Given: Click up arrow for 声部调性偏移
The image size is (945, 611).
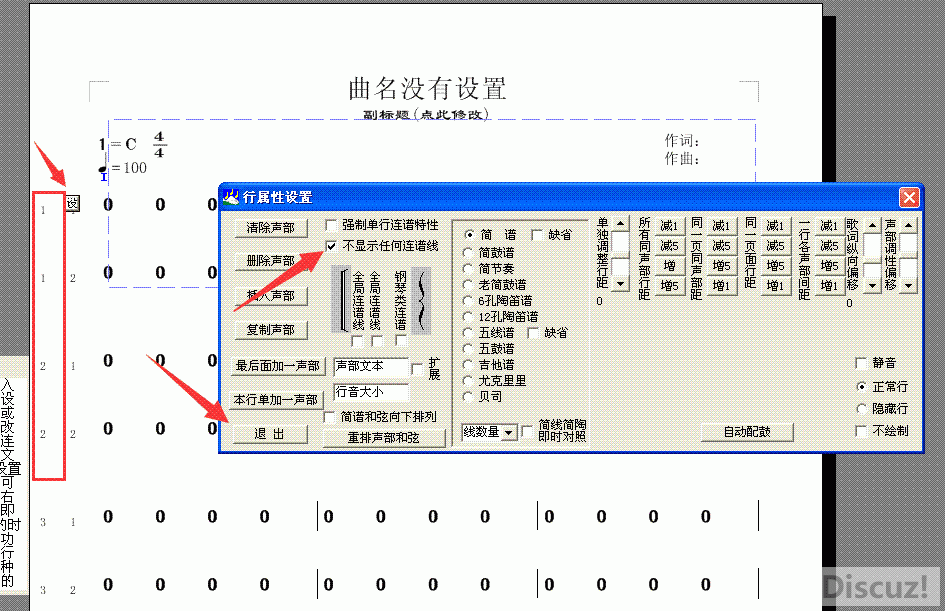Looking at the screenshot, I should coord(908,226).
